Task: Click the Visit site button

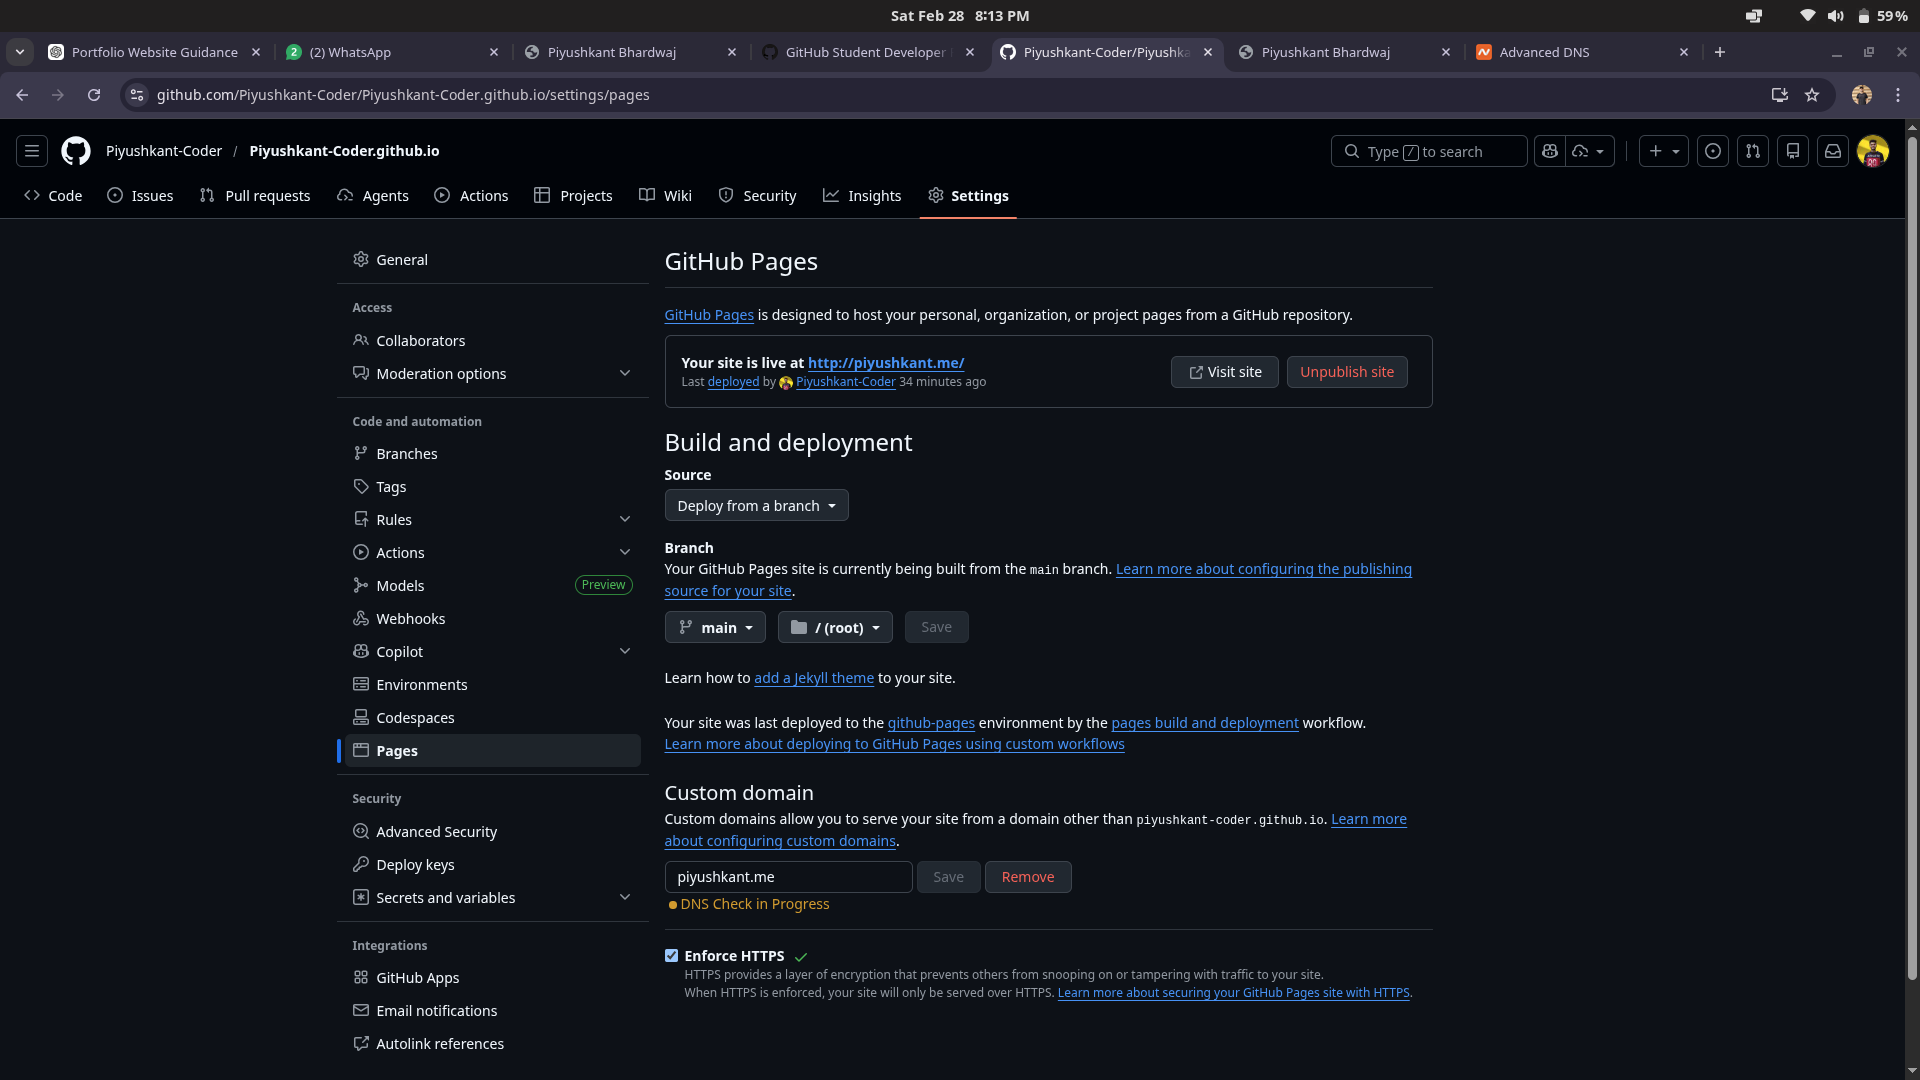Action: tap(1225, 372)
